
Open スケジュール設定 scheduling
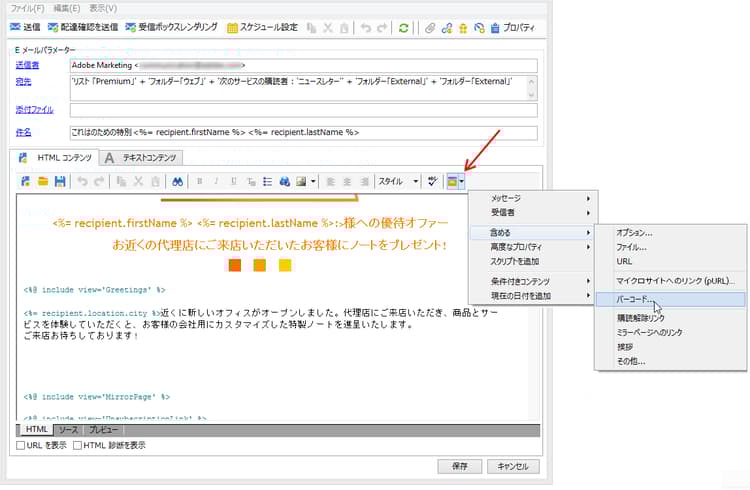262,28
